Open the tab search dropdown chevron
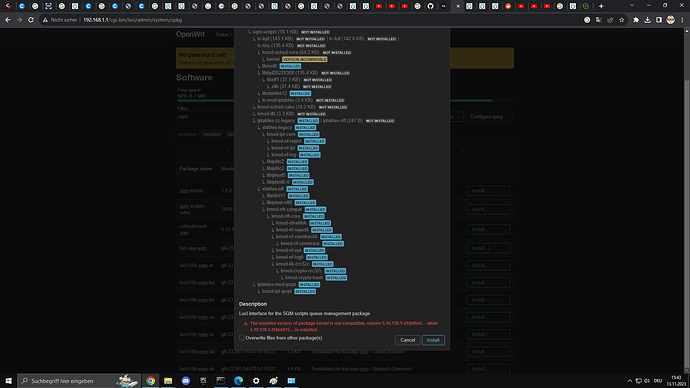Viewport: 690px width, 388px height. (632, 6)
